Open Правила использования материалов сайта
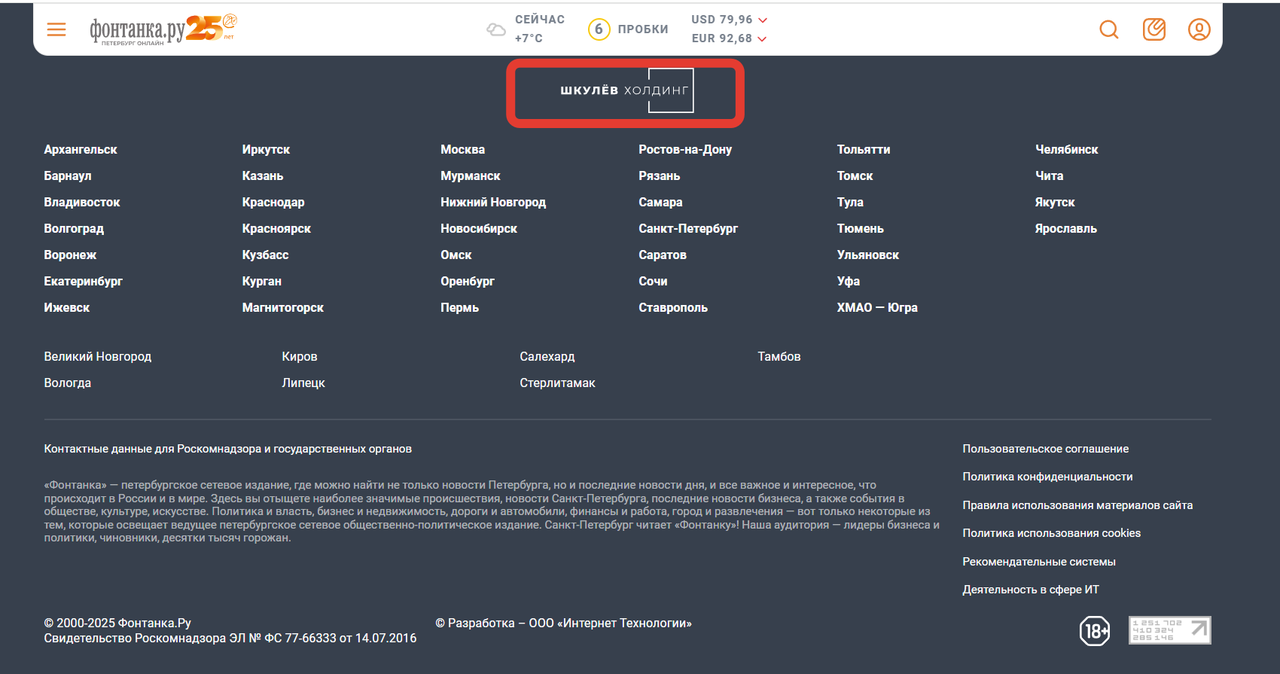Viewport: 1280px width, 674px height. coord(1078,505)
